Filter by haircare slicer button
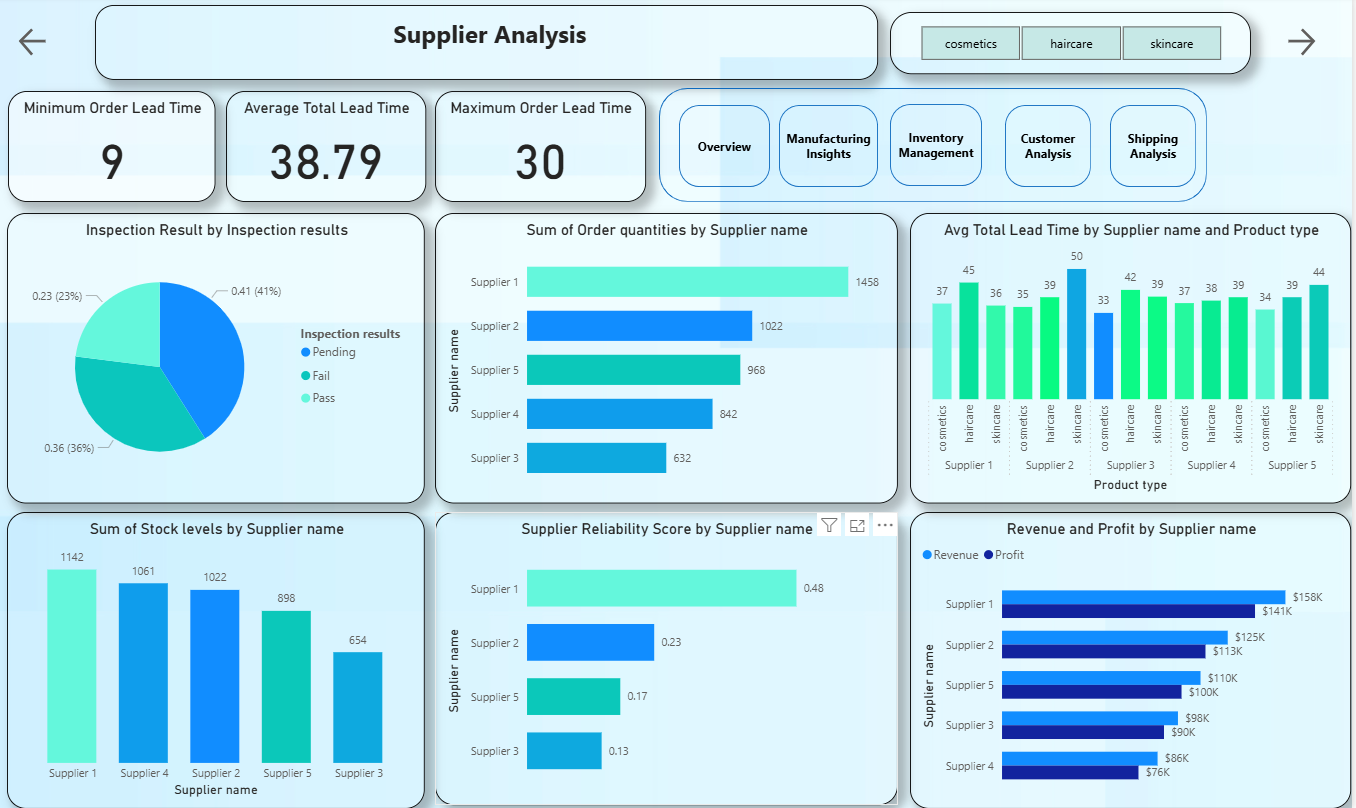Screen dimensions: 1356x808 point(1071,44)
